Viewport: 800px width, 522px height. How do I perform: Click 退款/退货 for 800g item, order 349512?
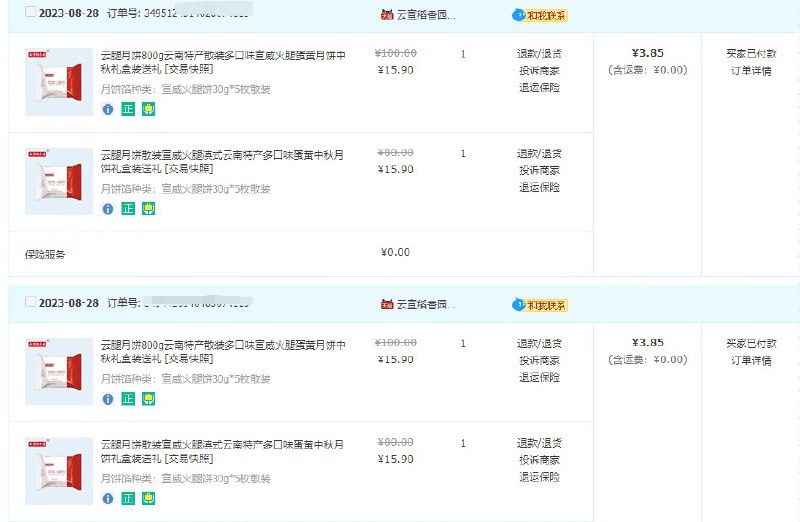539,54
